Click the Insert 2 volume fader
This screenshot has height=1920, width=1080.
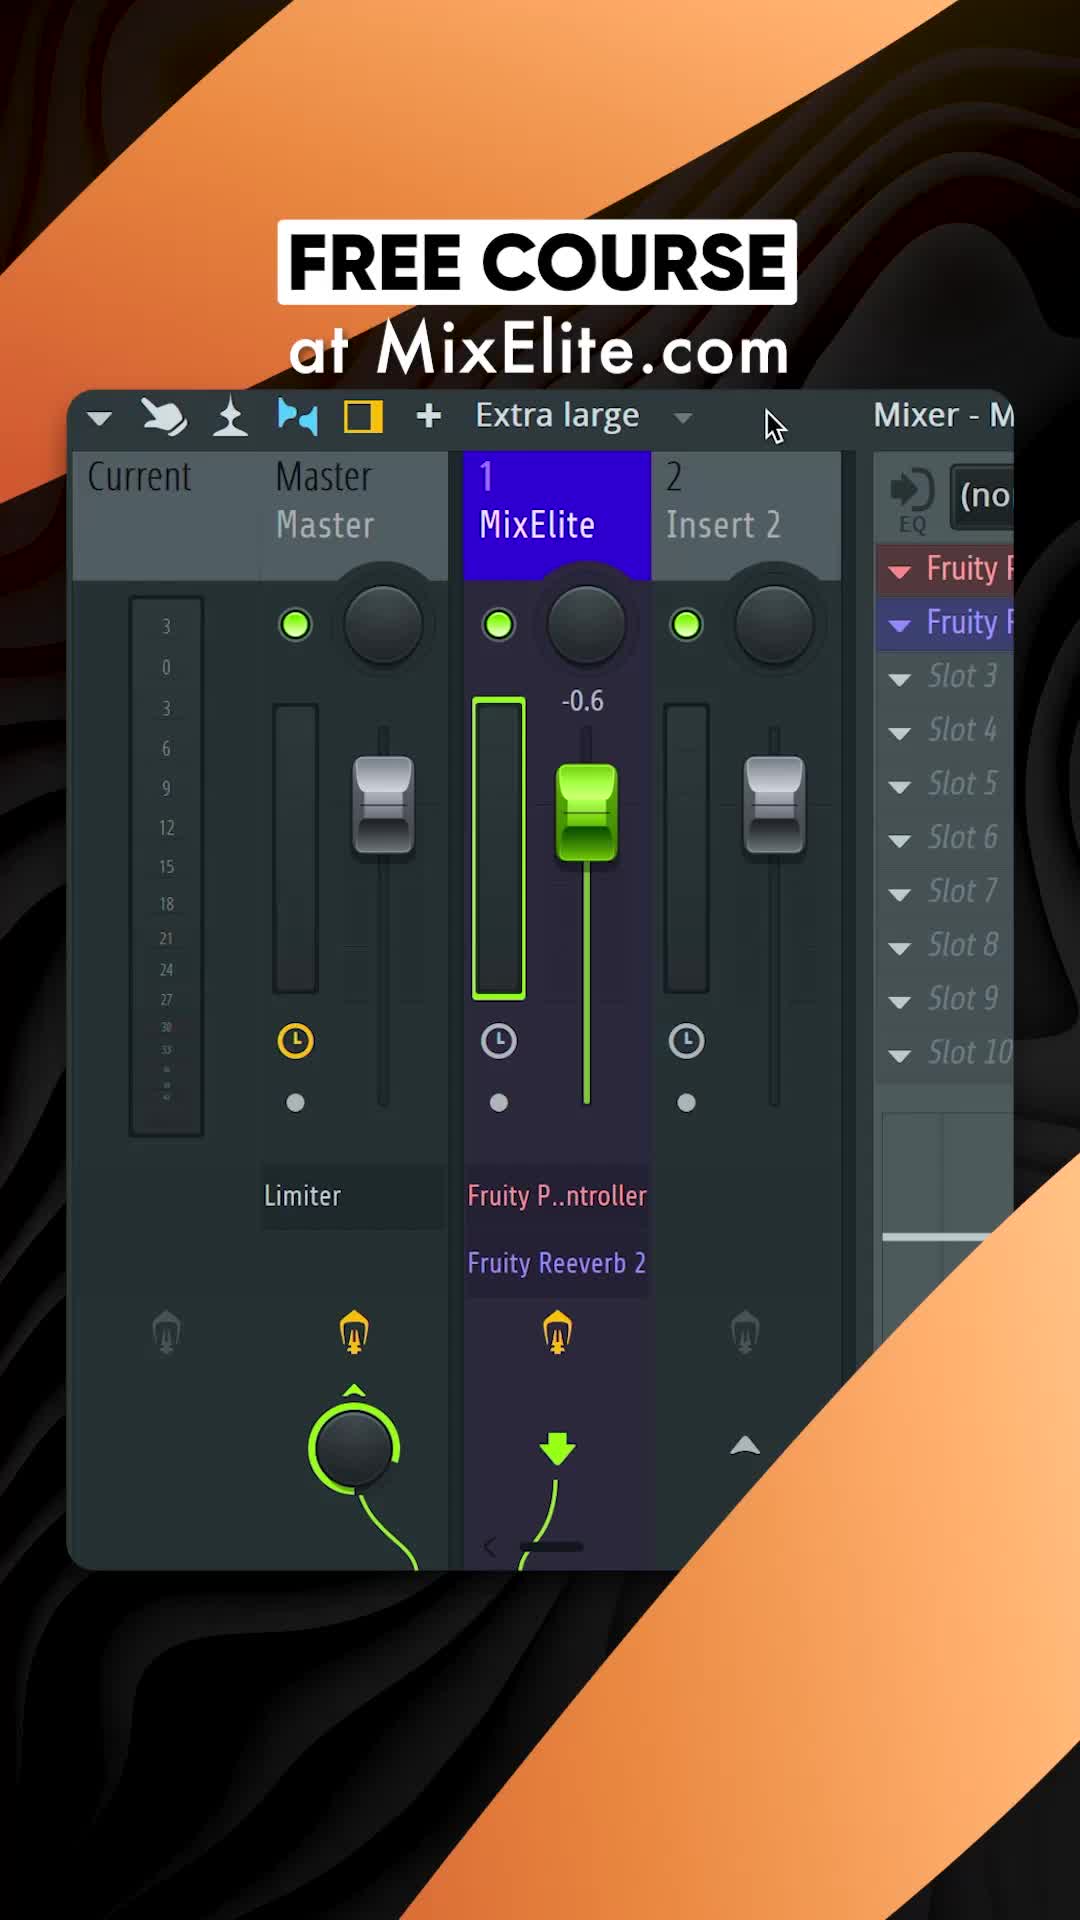(774, 805)
